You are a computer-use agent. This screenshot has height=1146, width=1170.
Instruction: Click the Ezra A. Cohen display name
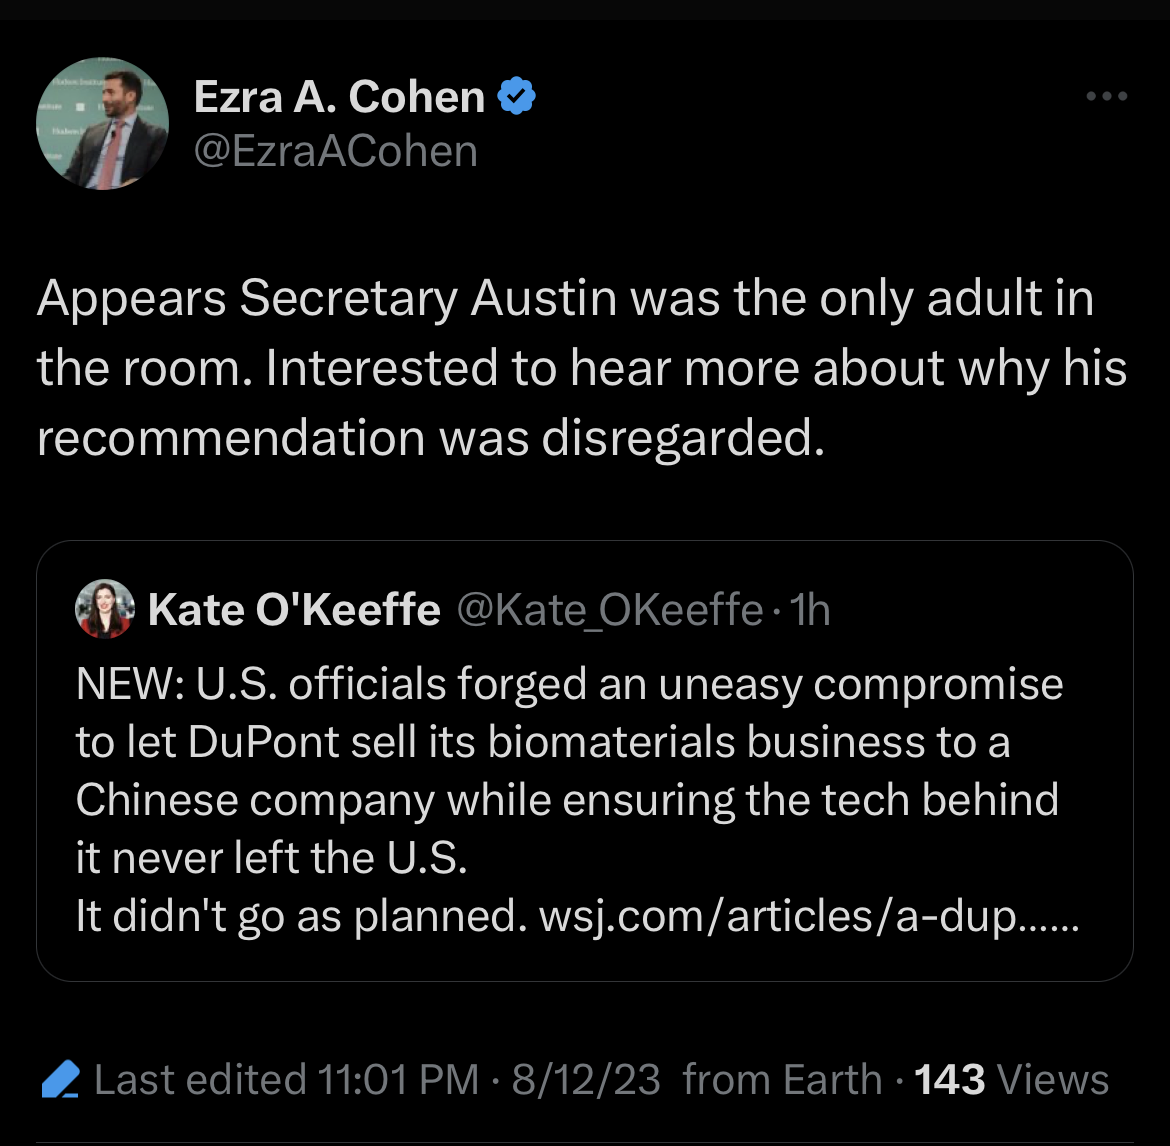point(340,97)
